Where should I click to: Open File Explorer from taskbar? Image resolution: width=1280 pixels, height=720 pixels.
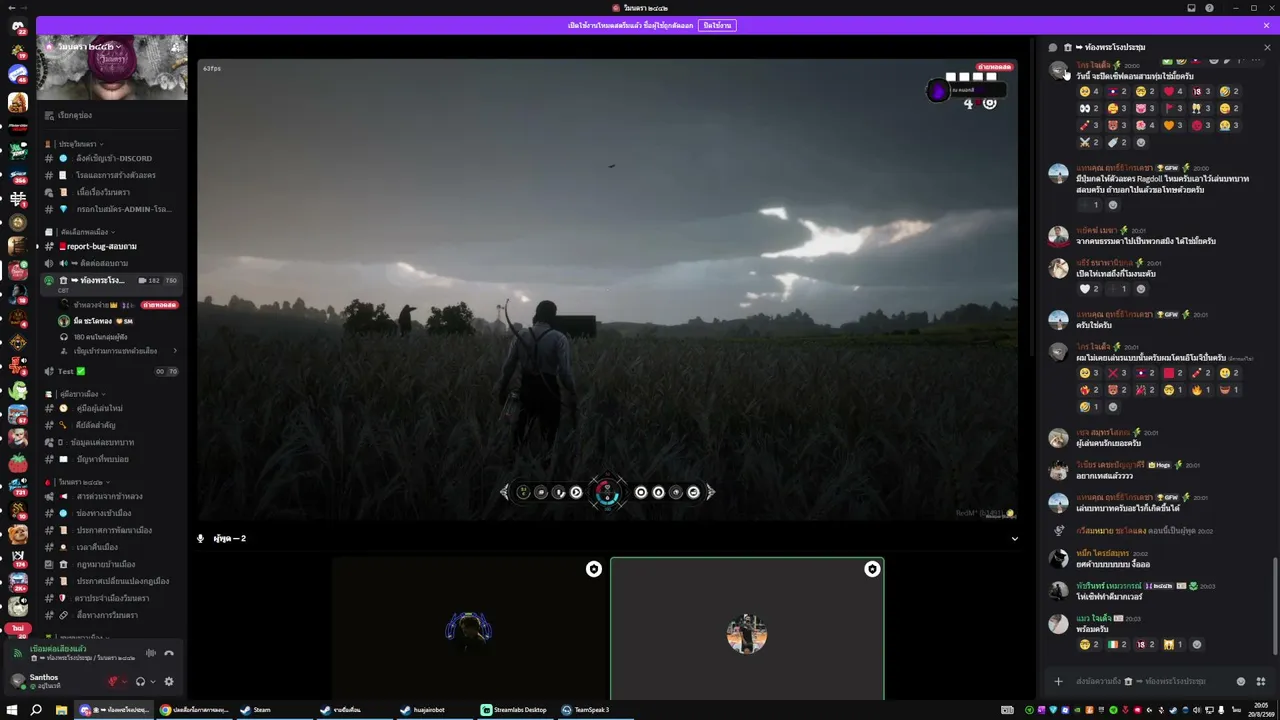tap(61, 710)
